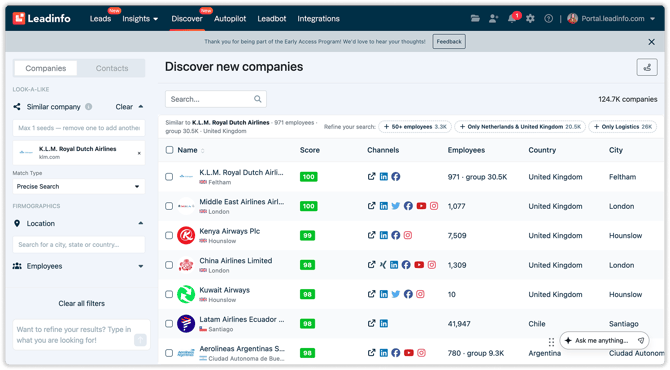Collapse the Location filter section
The width and height of the screenshot is (670, 370).
[x=141, y=223]
